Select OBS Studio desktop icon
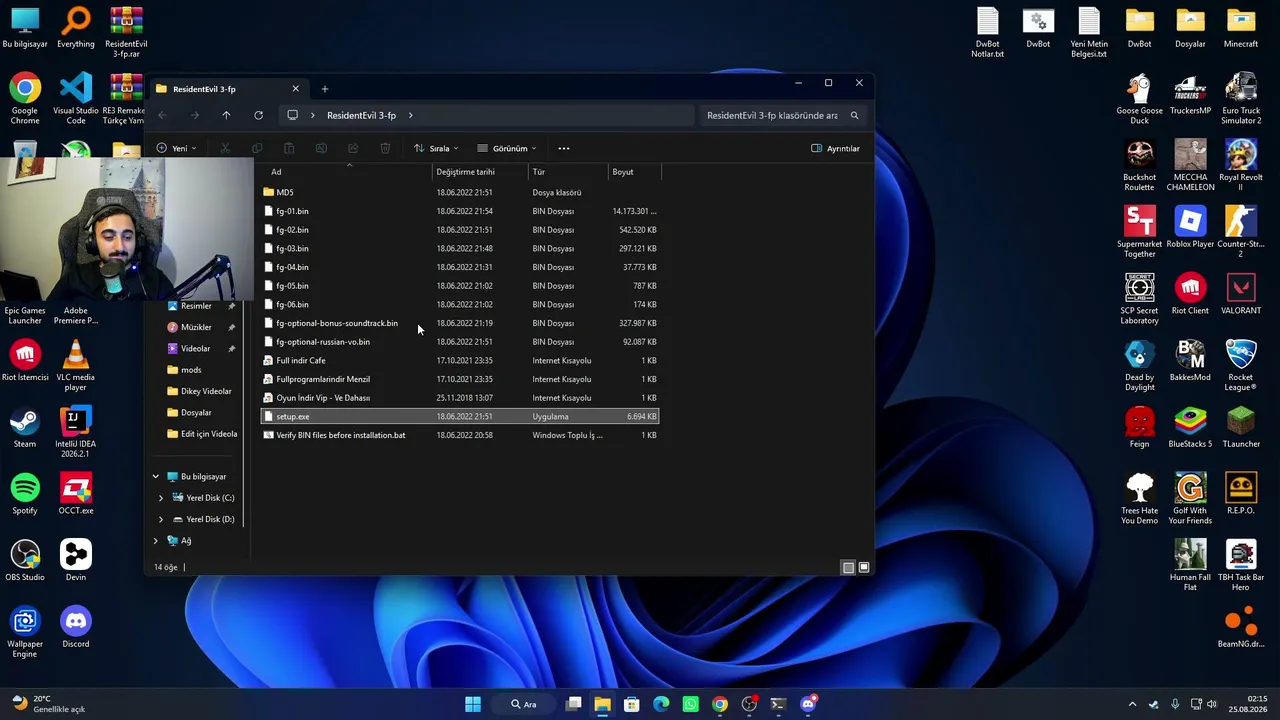Viewport: 1280px width, 720px height. pos(25,562)
